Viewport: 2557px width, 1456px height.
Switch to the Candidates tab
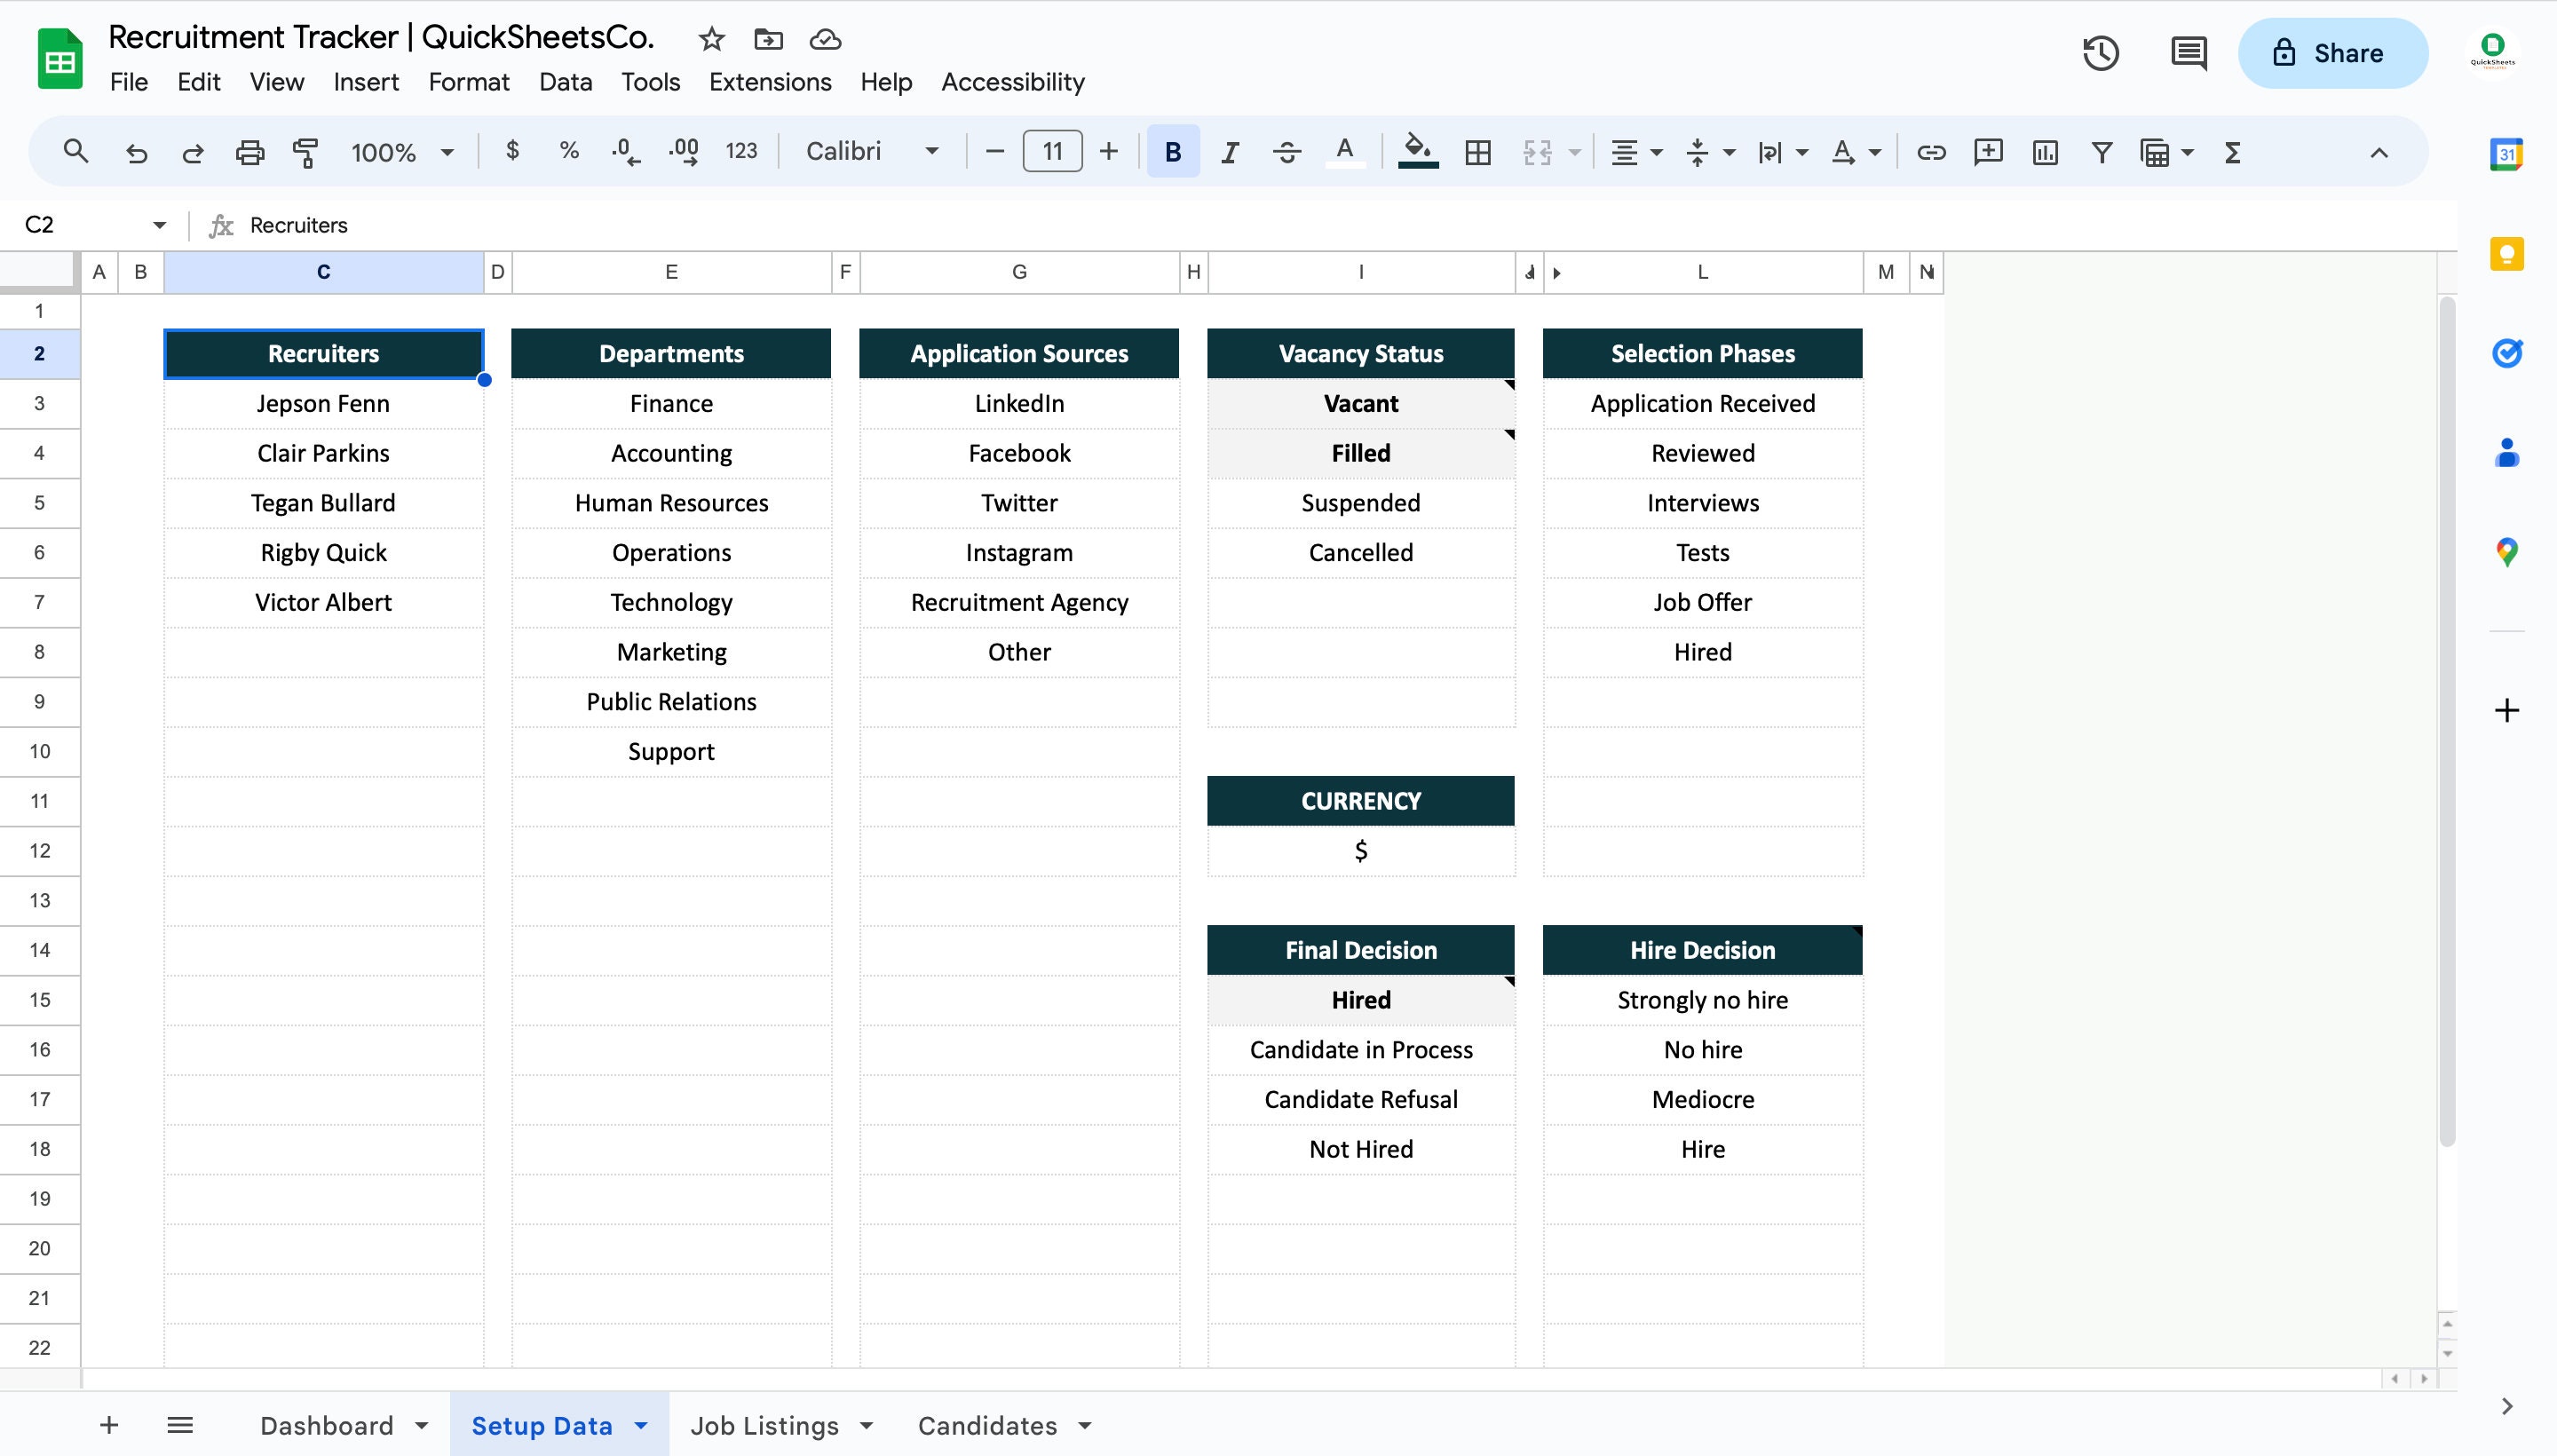point(988,1424)
